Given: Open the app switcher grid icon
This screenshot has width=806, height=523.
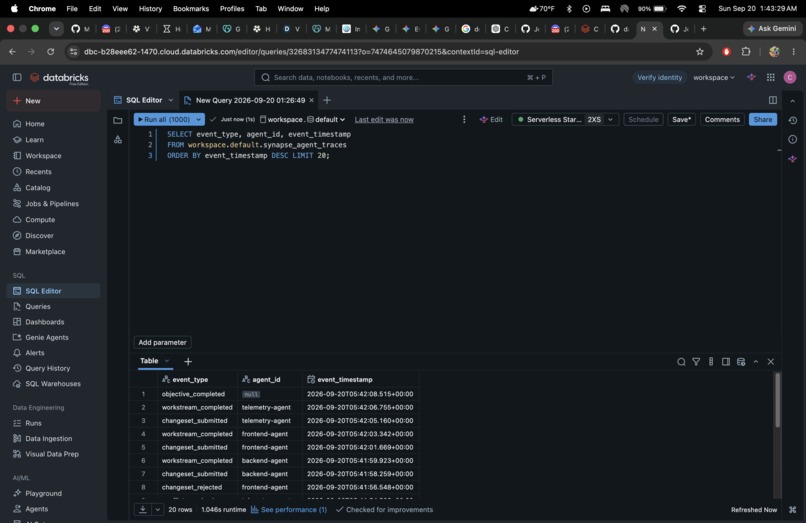Looking at the screenshot, I should (x=771, y=77).
